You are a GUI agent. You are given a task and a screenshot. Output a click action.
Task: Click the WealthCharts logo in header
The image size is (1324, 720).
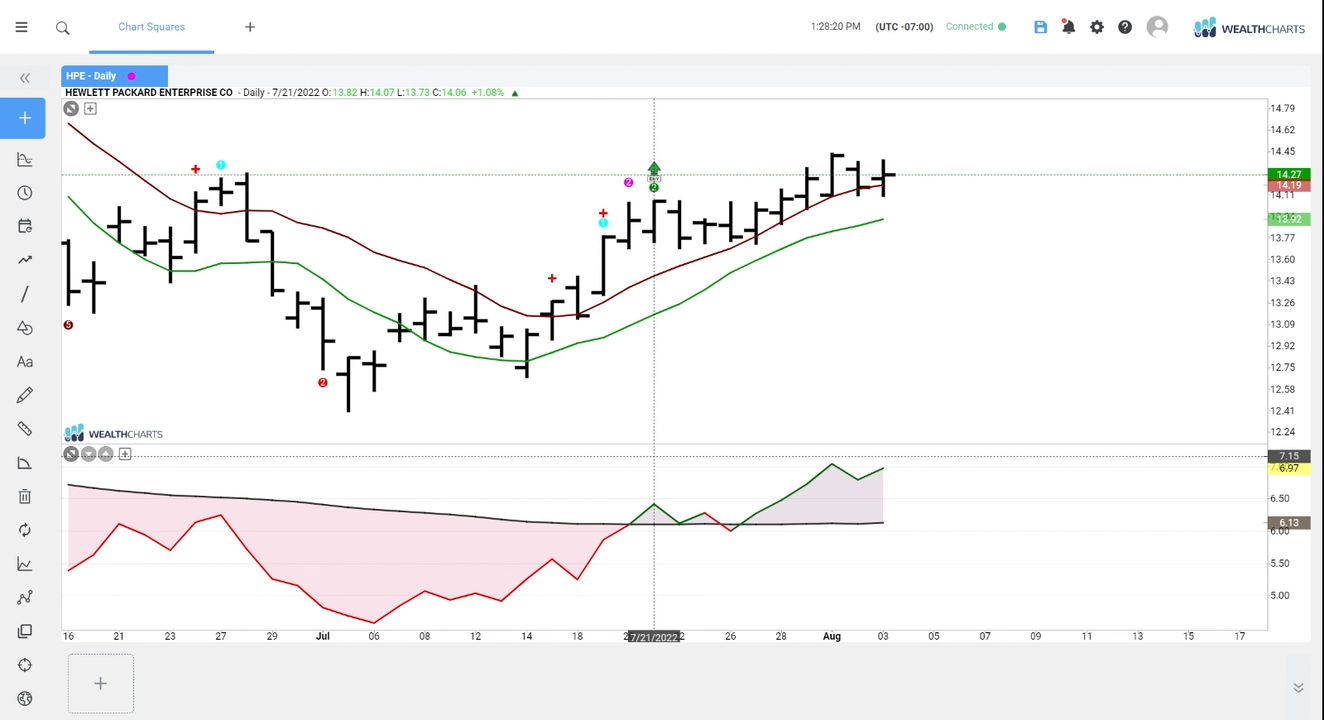[1249, 28]
